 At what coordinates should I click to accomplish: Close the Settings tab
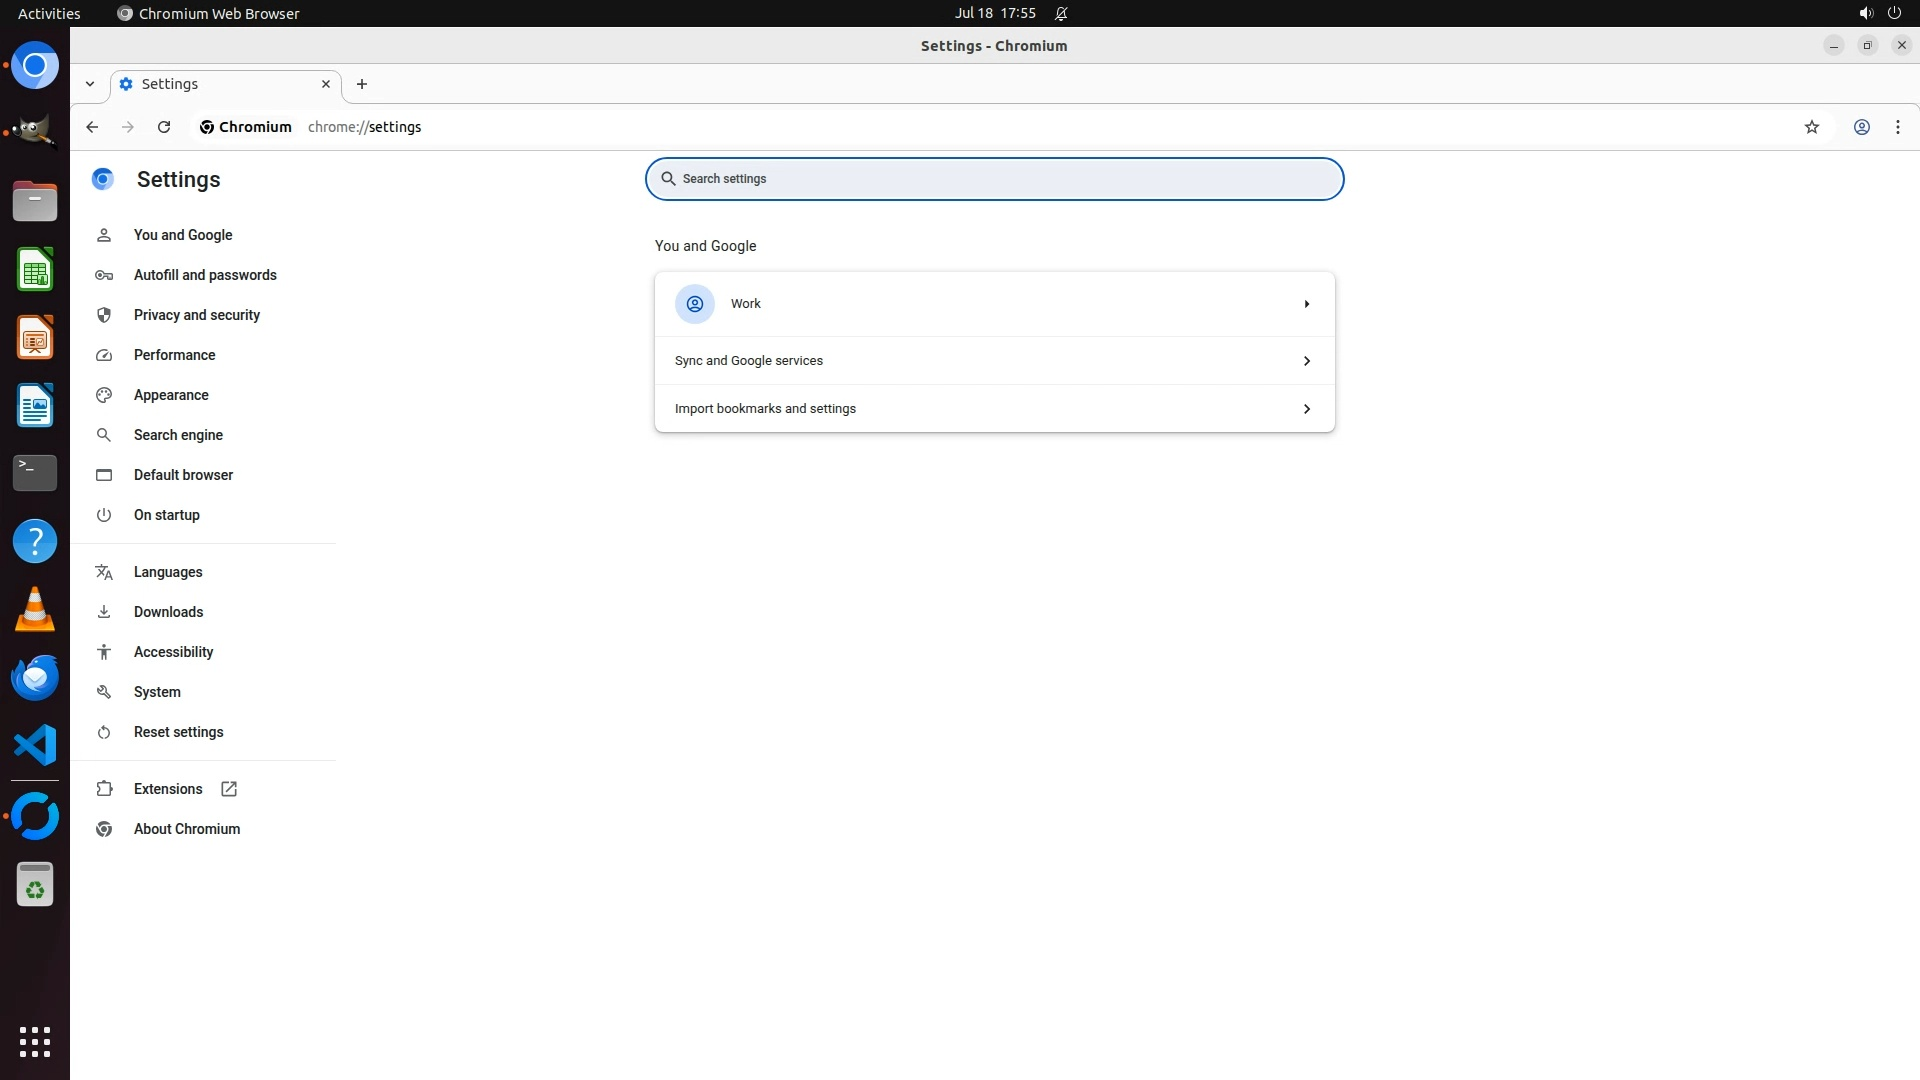point(325,84)
